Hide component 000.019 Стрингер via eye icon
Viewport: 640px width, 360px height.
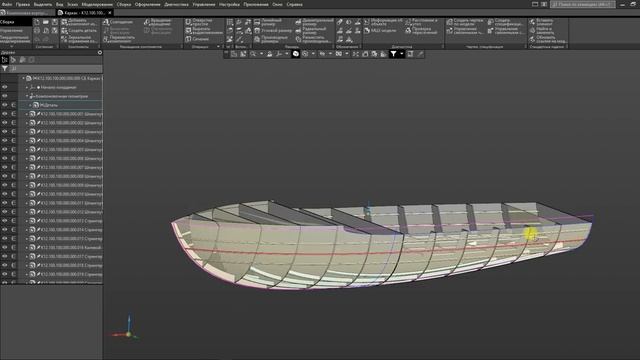click(4, 274)
